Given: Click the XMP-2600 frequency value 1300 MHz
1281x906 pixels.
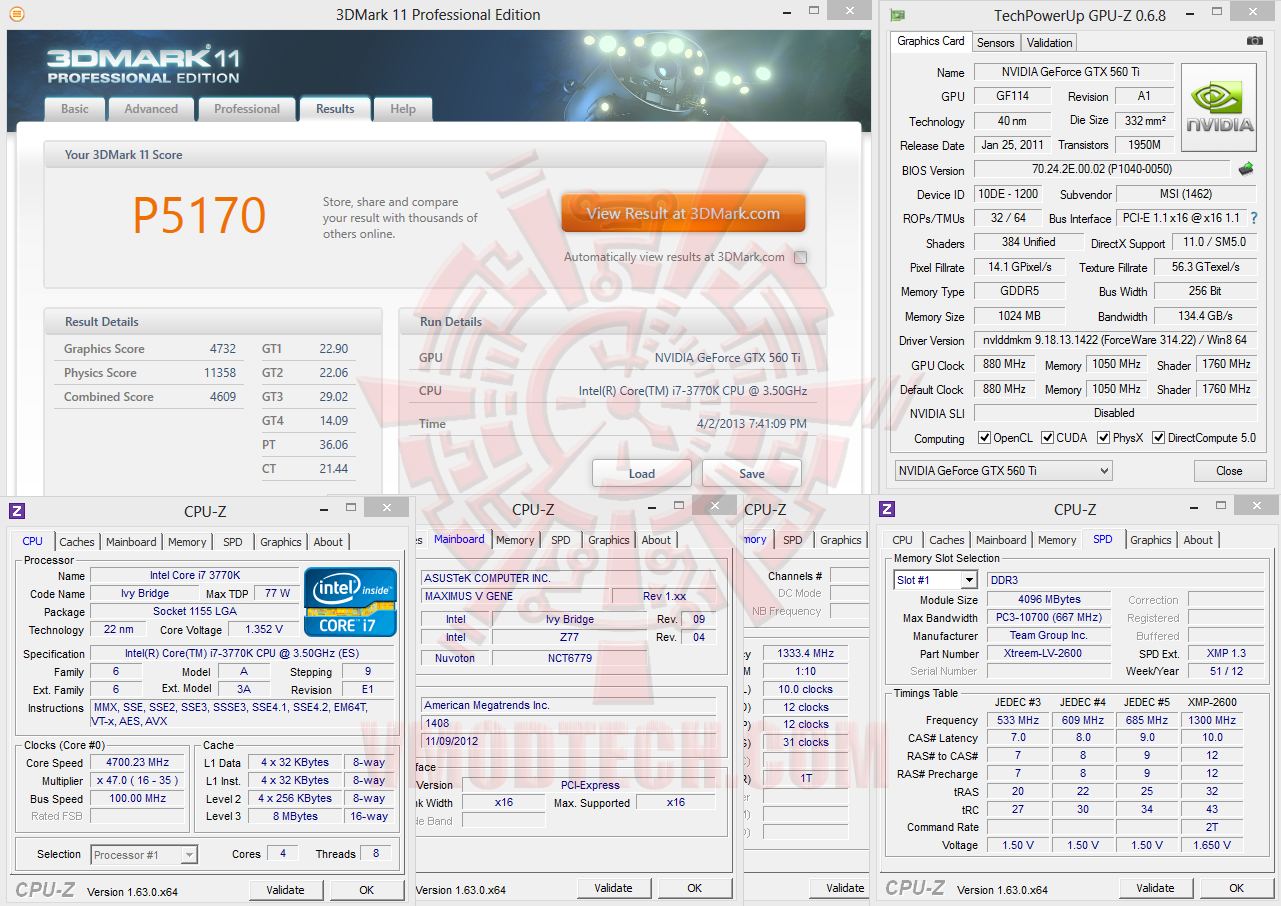Looking at the screenshot, I should point(1212,720).
